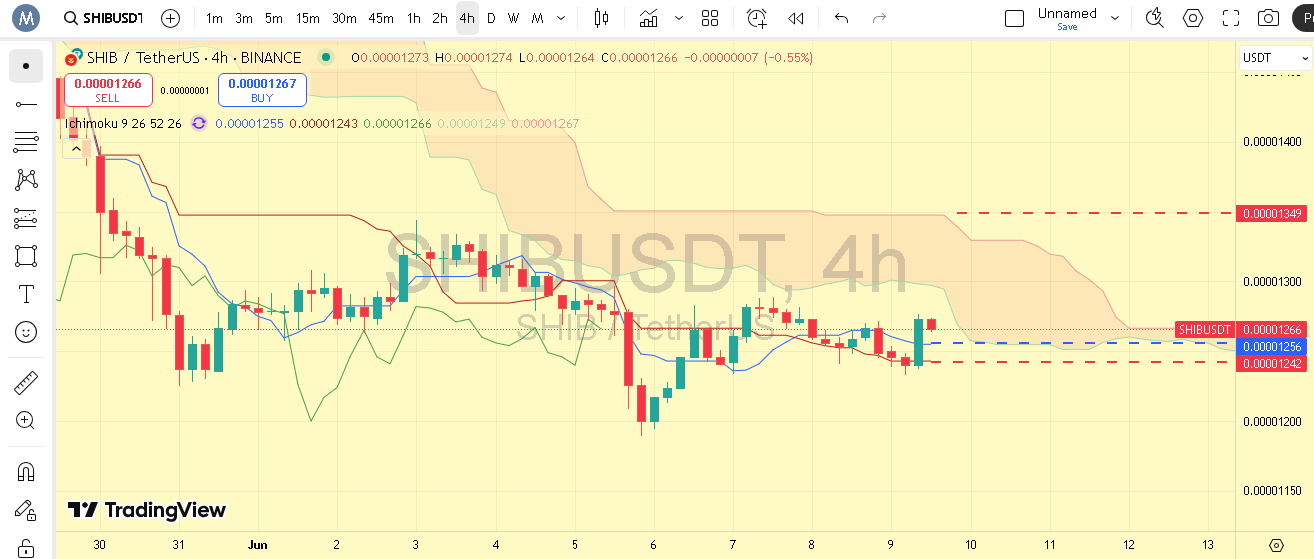
Task: Open candlestick chart type selector
Action: pyautogui.click(x=601, y=18)
